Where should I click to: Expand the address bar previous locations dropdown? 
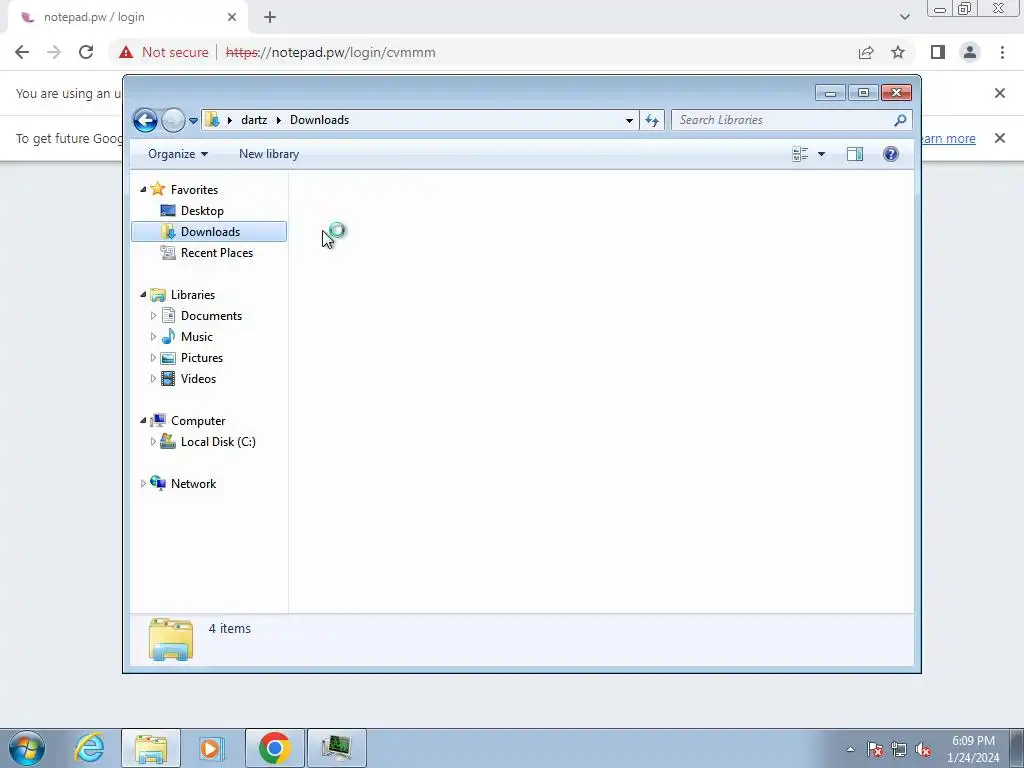coord(629,120)
